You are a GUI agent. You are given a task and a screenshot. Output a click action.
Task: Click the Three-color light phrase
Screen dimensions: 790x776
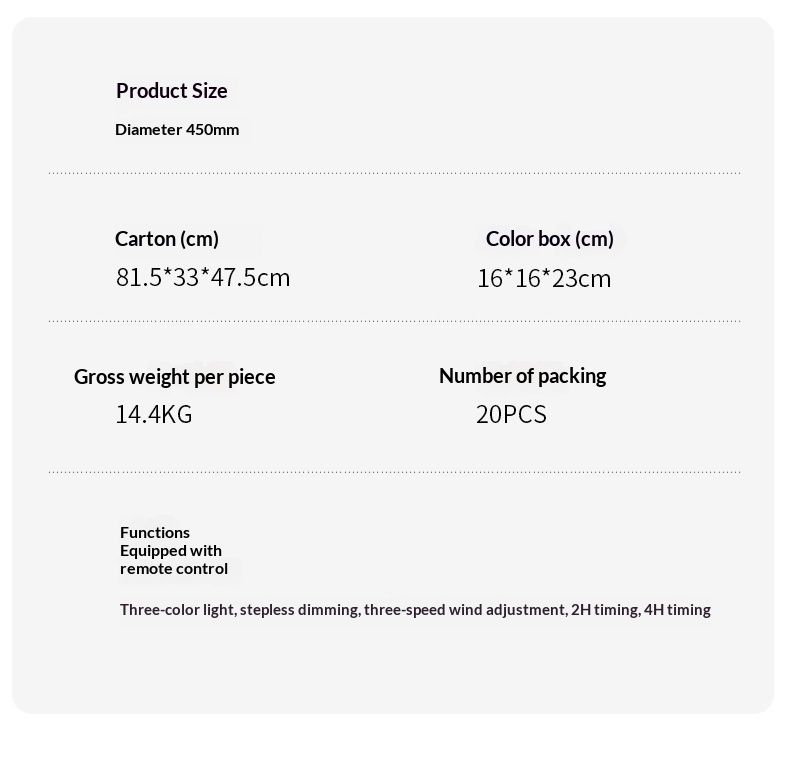pos(177,609)
